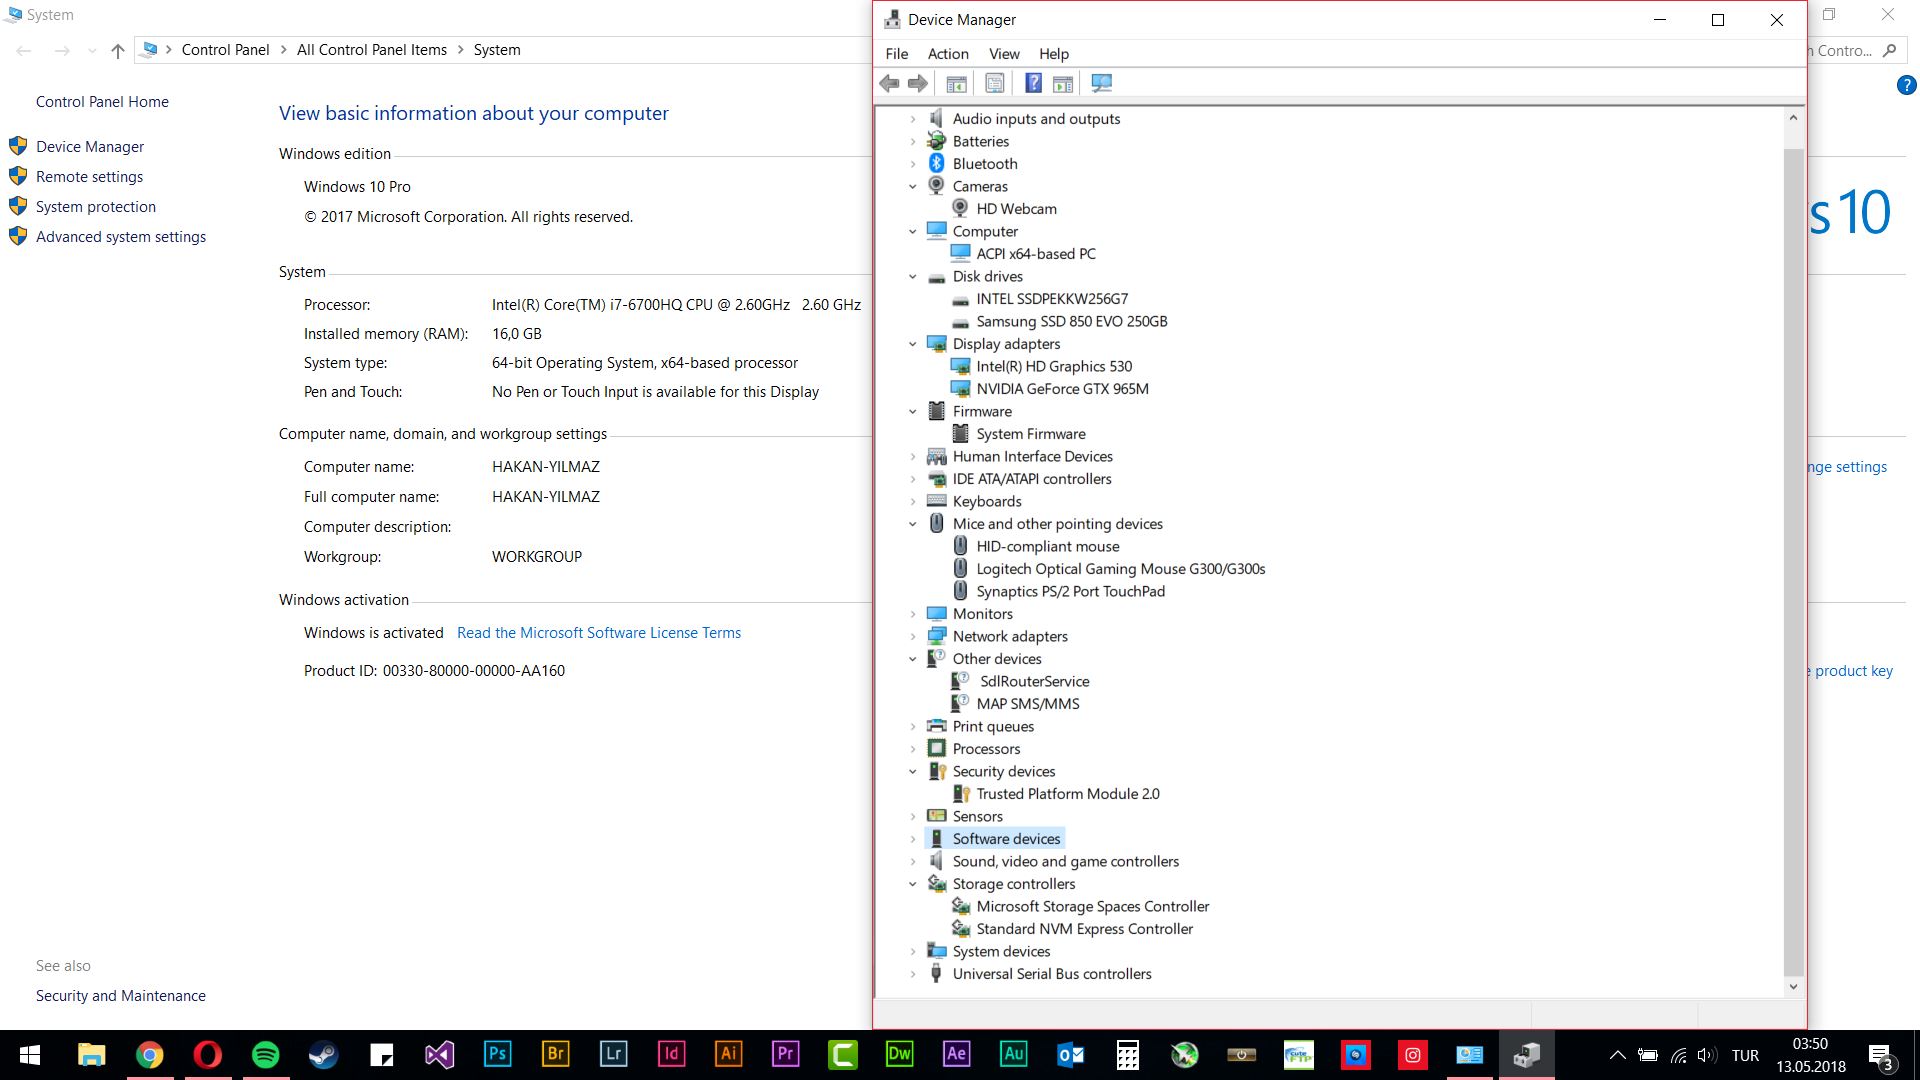Collapse the Cameras category
Viewport: 1920px width, 1080px height.
click(x=912, y=187)
